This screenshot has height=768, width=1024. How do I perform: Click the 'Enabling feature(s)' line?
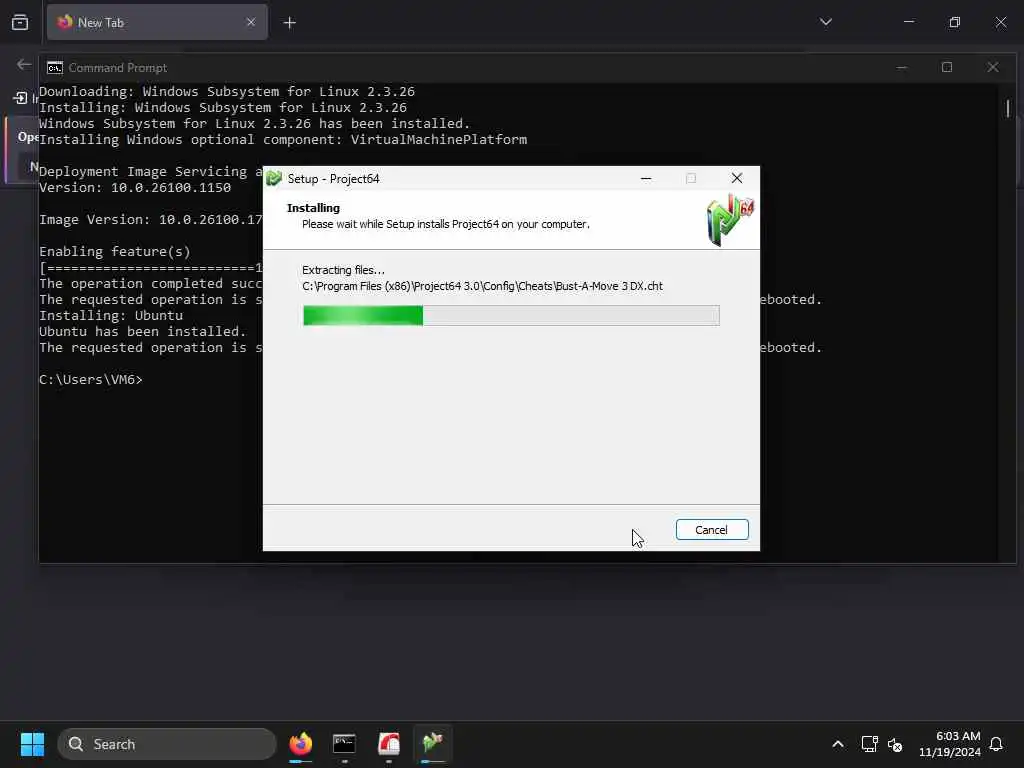coord(115,251)
